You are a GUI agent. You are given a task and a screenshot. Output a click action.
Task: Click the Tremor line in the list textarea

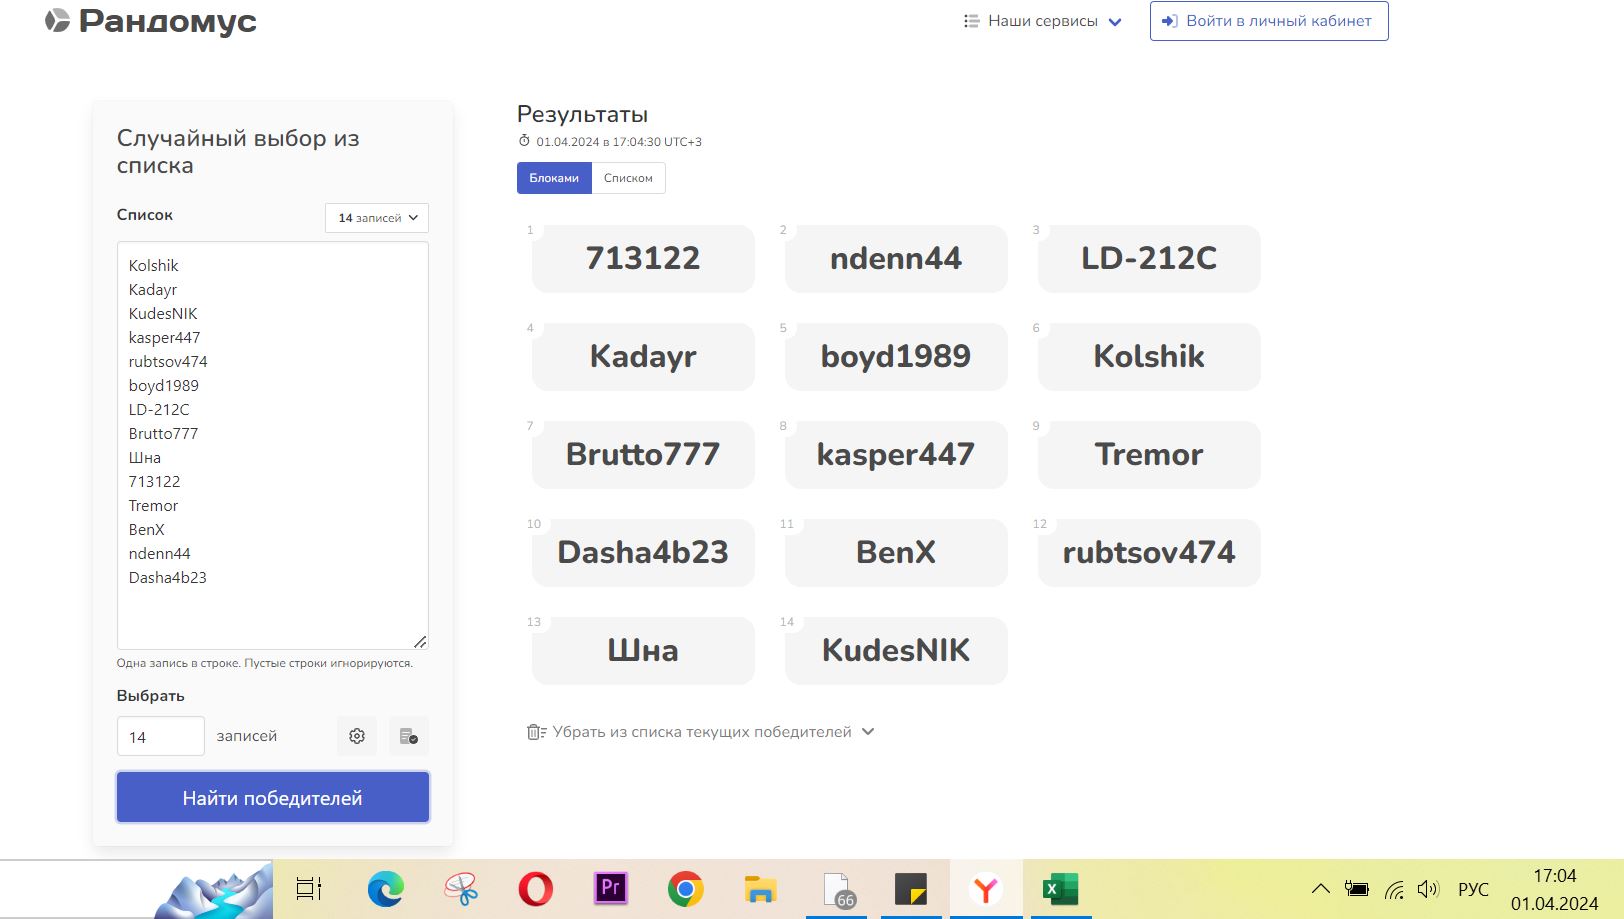[x=153, y=506]
